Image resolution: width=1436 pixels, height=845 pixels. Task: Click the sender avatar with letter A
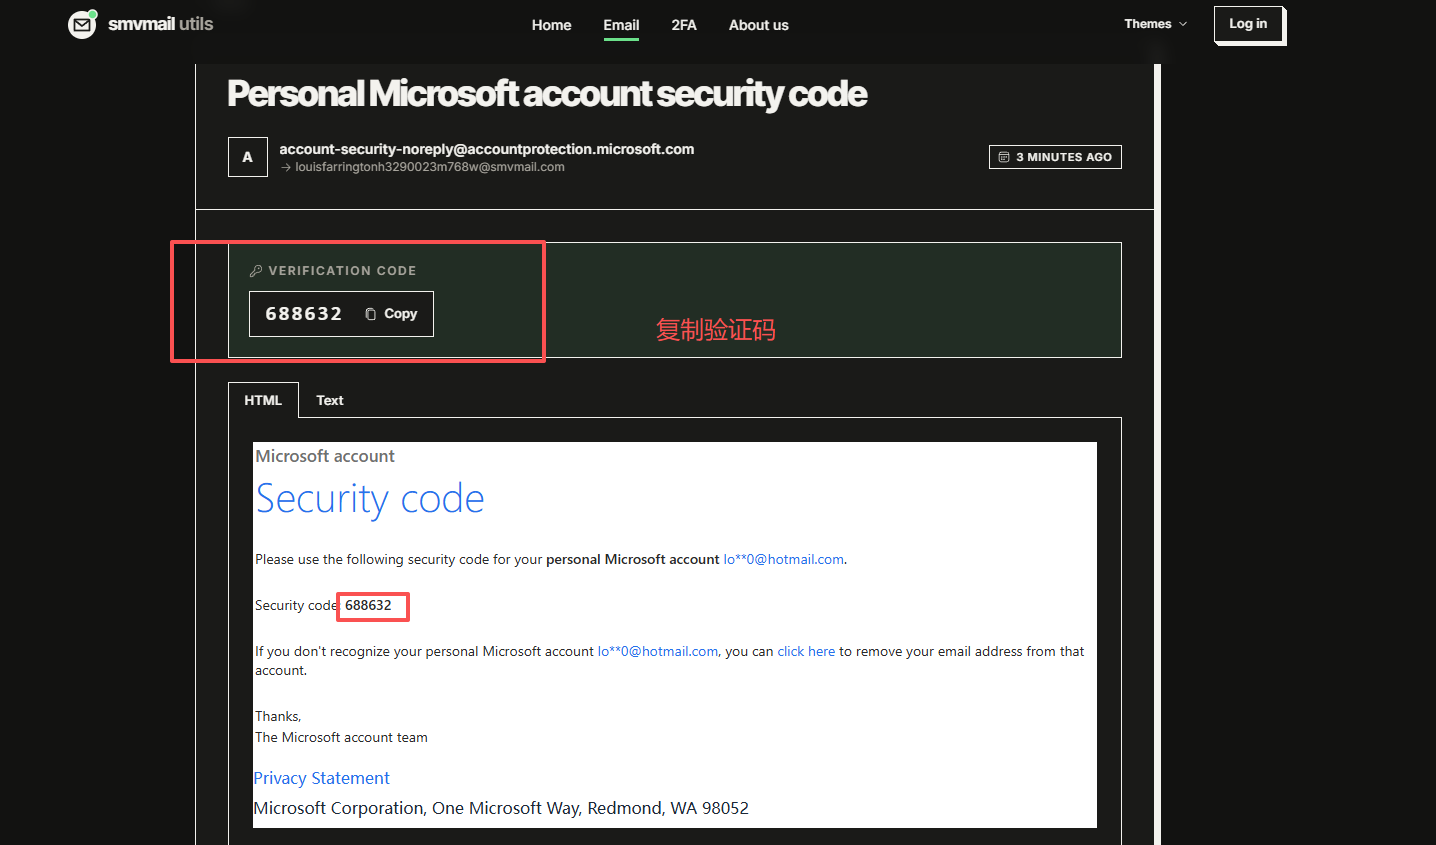[x=248, y=157]
